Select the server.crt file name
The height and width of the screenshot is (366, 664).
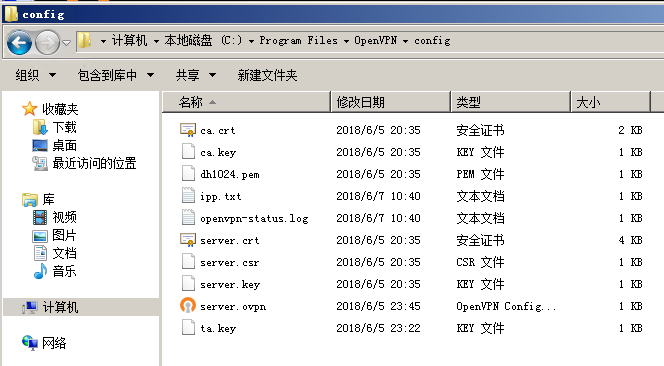coord(230,241)
